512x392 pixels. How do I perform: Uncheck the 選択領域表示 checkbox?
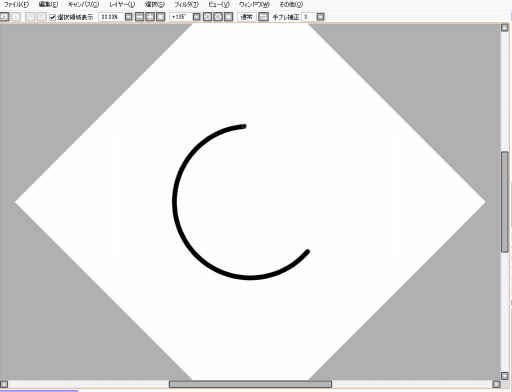click(52, 17)
